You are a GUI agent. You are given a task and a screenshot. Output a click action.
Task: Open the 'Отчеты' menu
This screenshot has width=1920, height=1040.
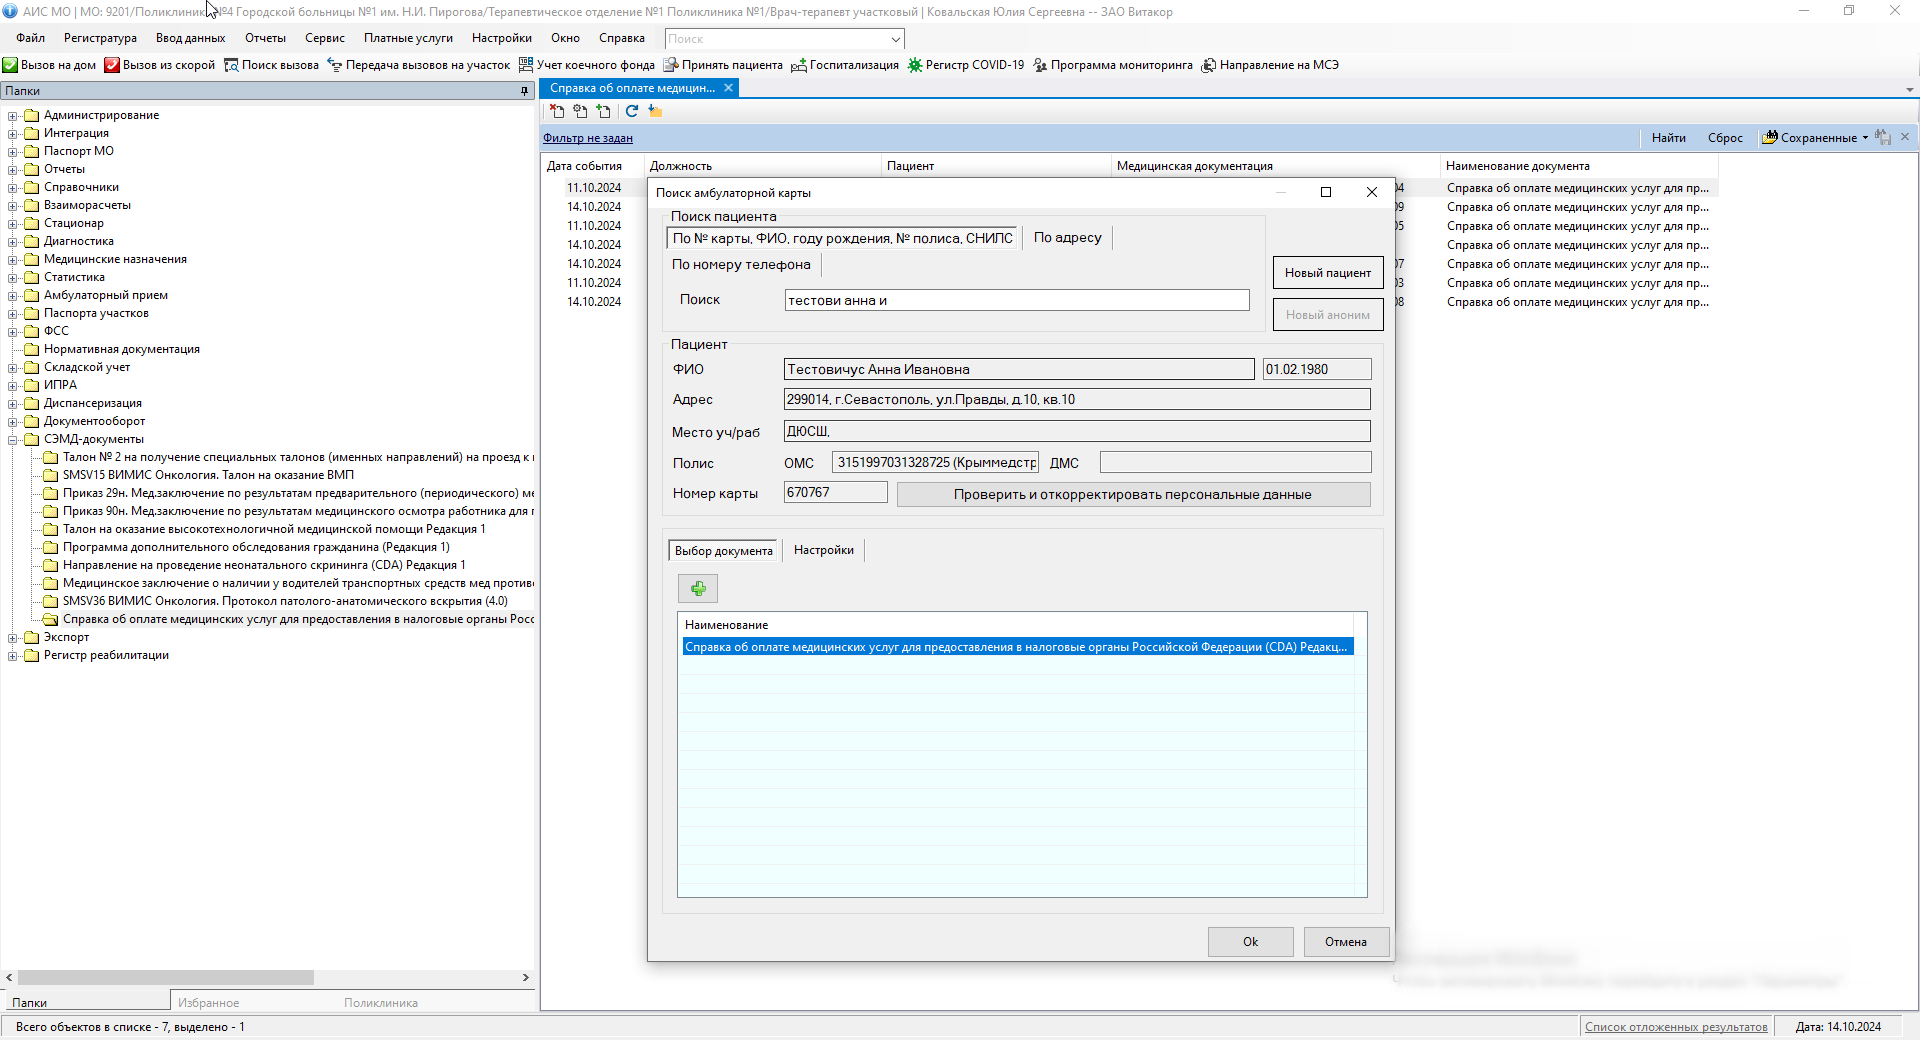pyautogui.click(x=265, y=38)
